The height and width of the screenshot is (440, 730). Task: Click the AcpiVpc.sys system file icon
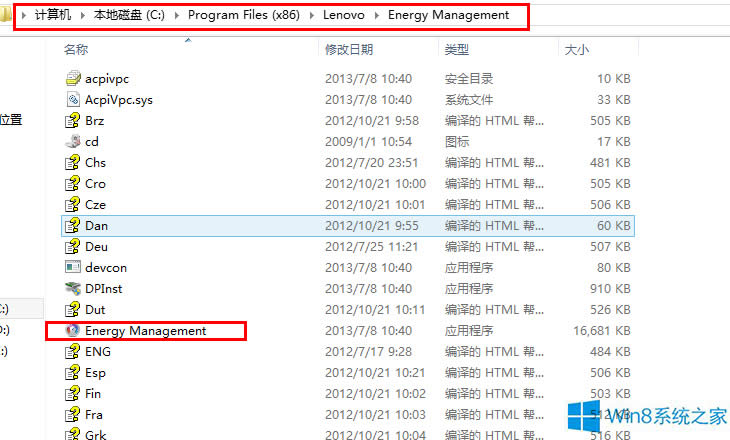tap(73, 100)
